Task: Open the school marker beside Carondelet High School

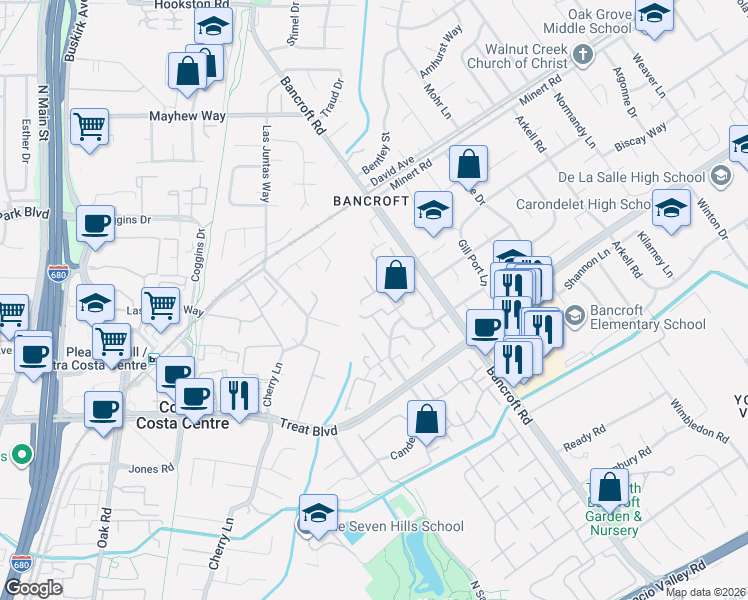Action: click(x=671, y=208)
